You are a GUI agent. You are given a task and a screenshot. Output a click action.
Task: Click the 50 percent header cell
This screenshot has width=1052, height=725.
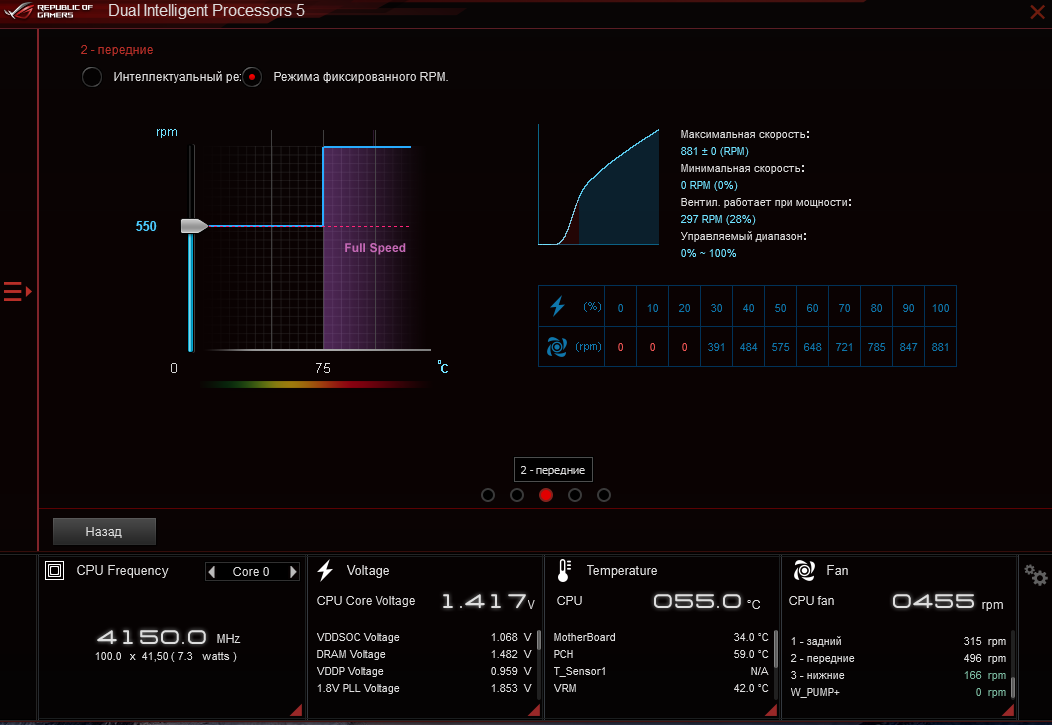780,308
